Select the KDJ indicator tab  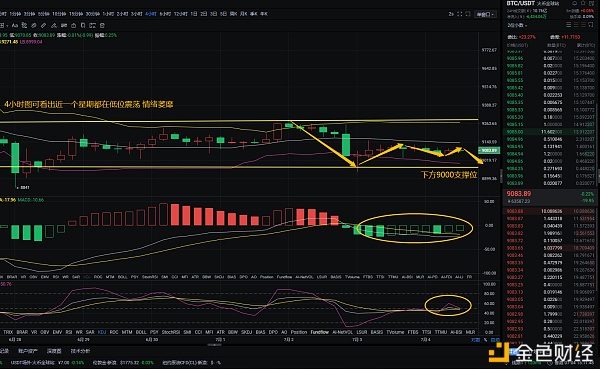point(102,332)
